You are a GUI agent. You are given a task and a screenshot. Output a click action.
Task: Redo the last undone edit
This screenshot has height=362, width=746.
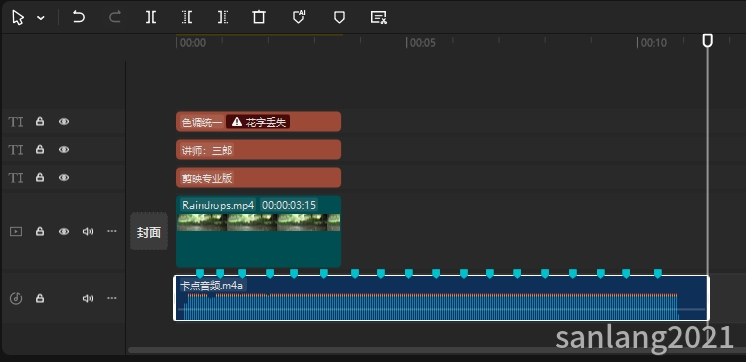pos(115,18)
